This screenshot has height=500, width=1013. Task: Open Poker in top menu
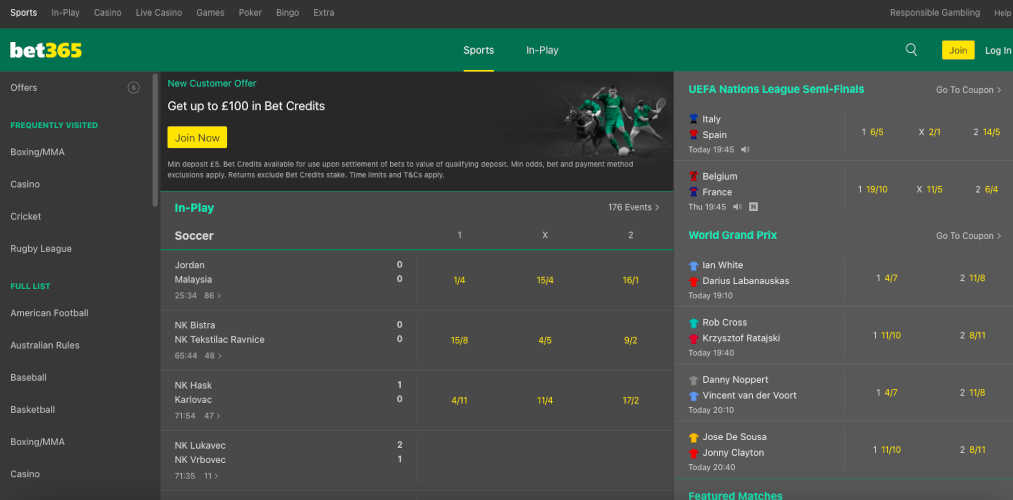pos(250,12)
